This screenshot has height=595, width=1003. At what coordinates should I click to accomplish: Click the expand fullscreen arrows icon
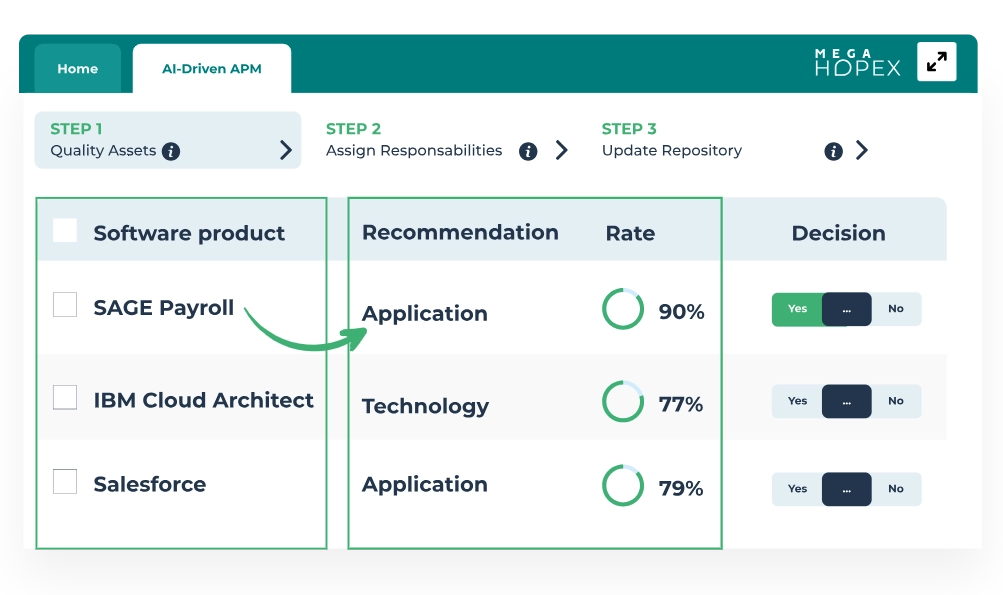pos(936,62)
